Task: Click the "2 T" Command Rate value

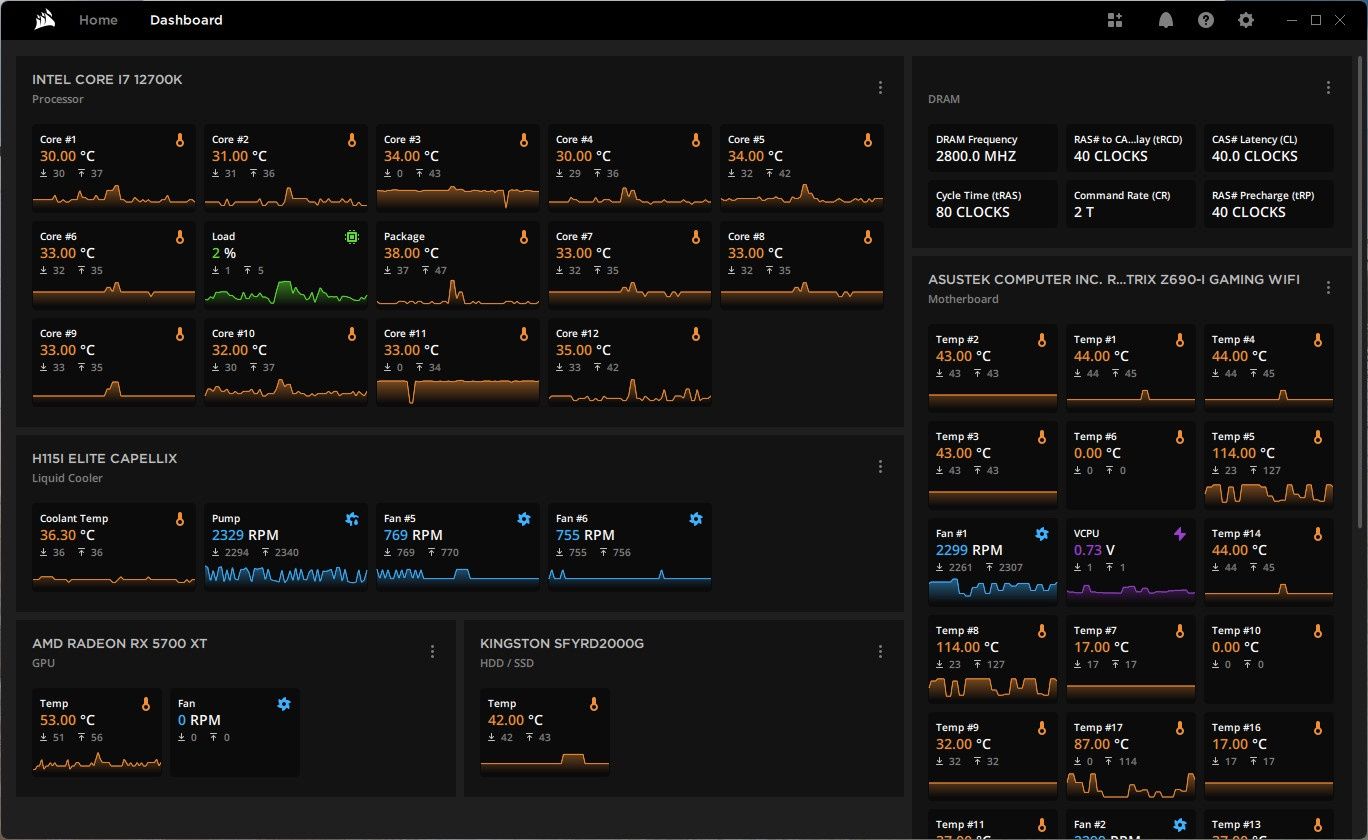Action: [x=1085, y=212]
